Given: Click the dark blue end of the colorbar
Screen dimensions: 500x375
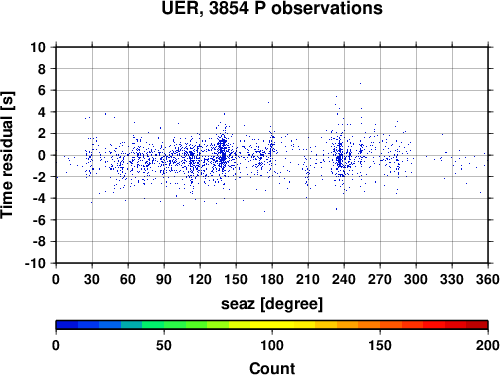Looking at the screenshot, I should (x=67, y=325).
